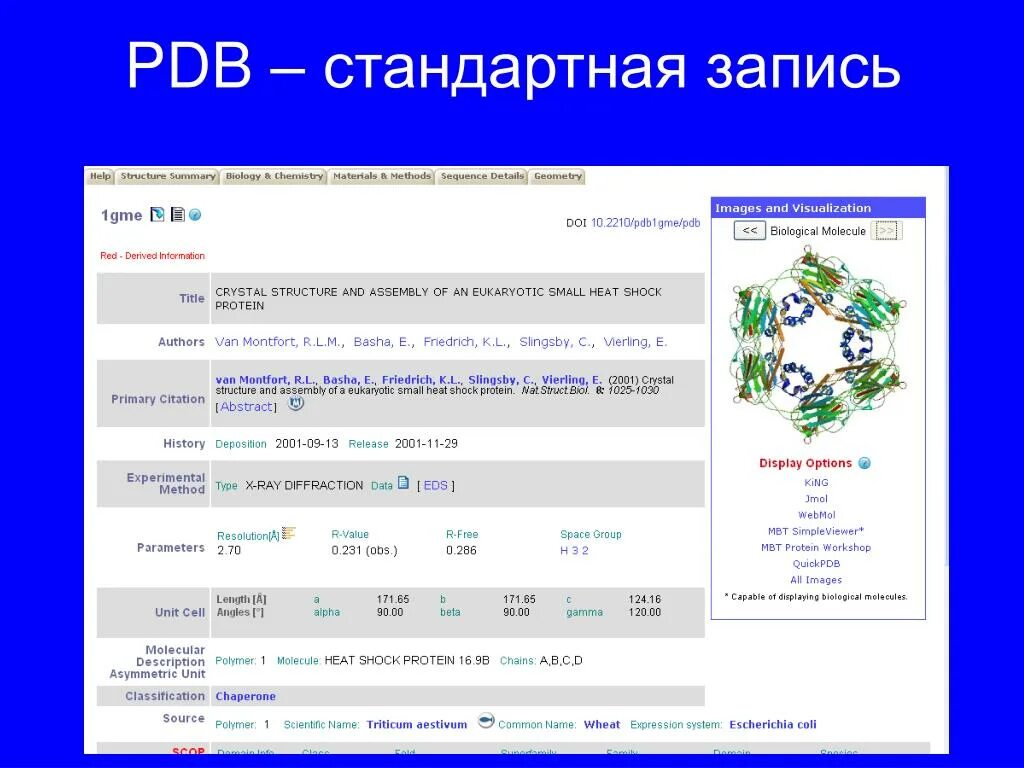
Task: Select the Materials & Methods tab
Action: click(x=381, y=176)
